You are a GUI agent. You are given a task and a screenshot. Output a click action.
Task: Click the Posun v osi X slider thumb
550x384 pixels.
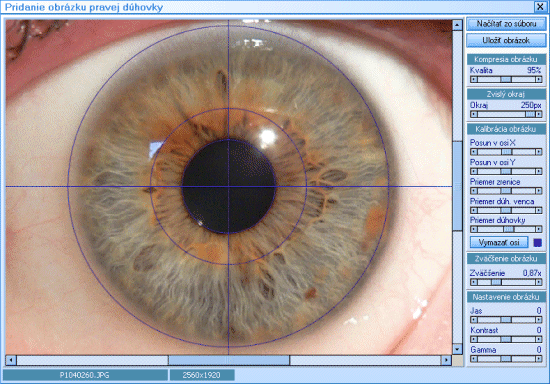point(507,152)
